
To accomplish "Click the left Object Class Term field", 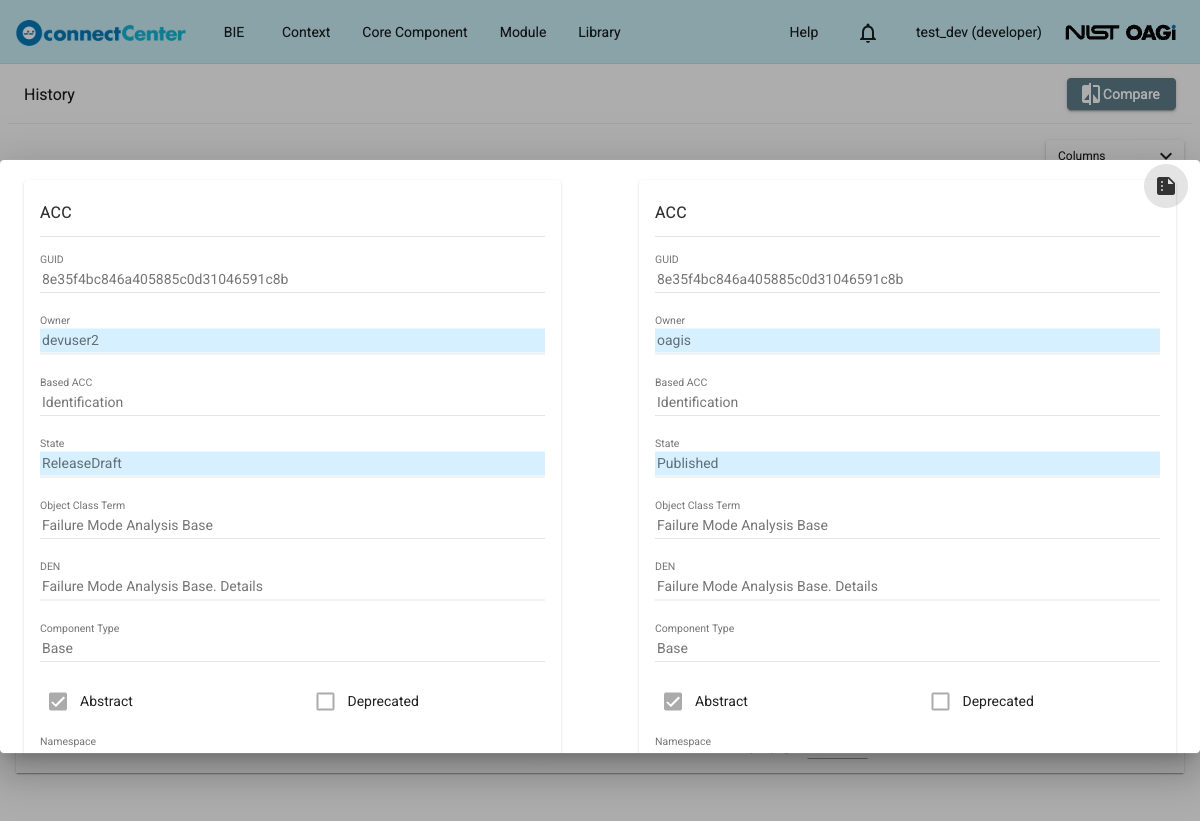I will (292, 526).
